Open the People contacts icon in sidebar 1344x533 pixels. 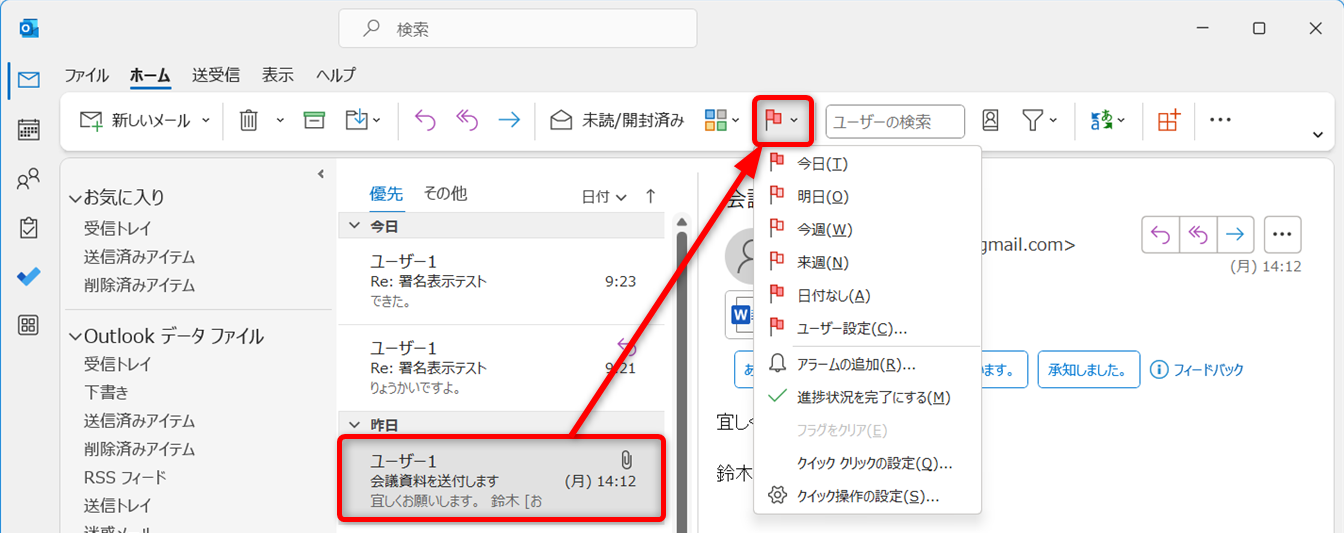point(29,179)
